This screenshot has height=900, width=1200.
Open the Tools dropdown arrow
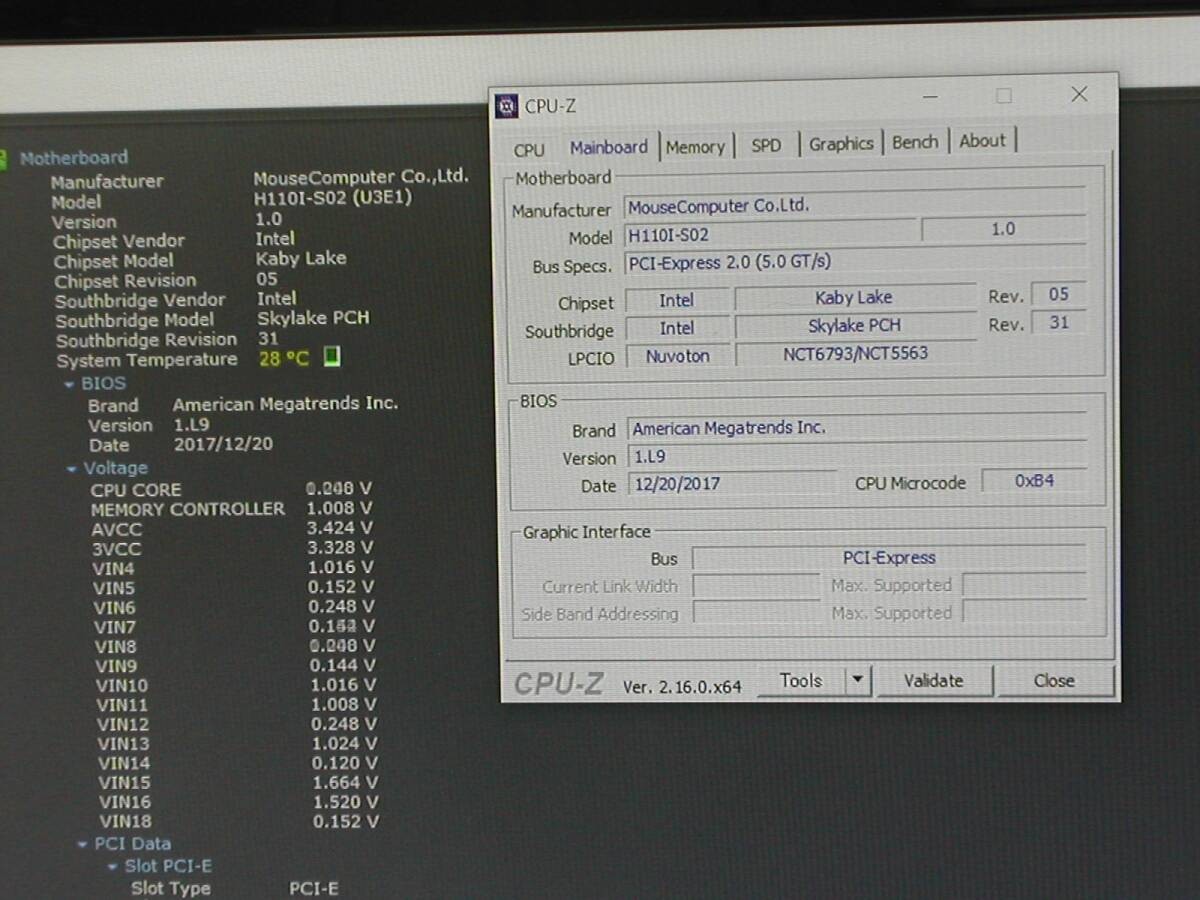(x=857, y=680)
